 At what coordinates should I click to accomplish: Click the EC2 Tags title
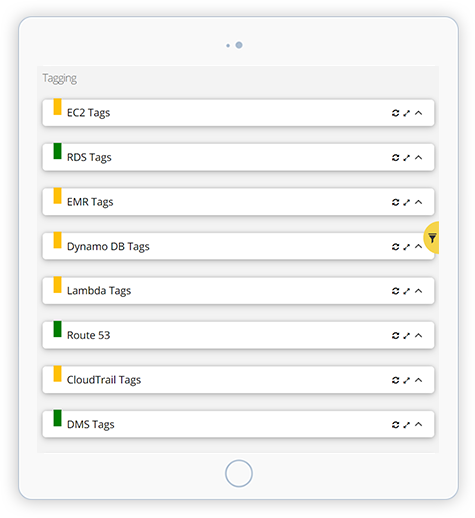[x=88, y=113]
